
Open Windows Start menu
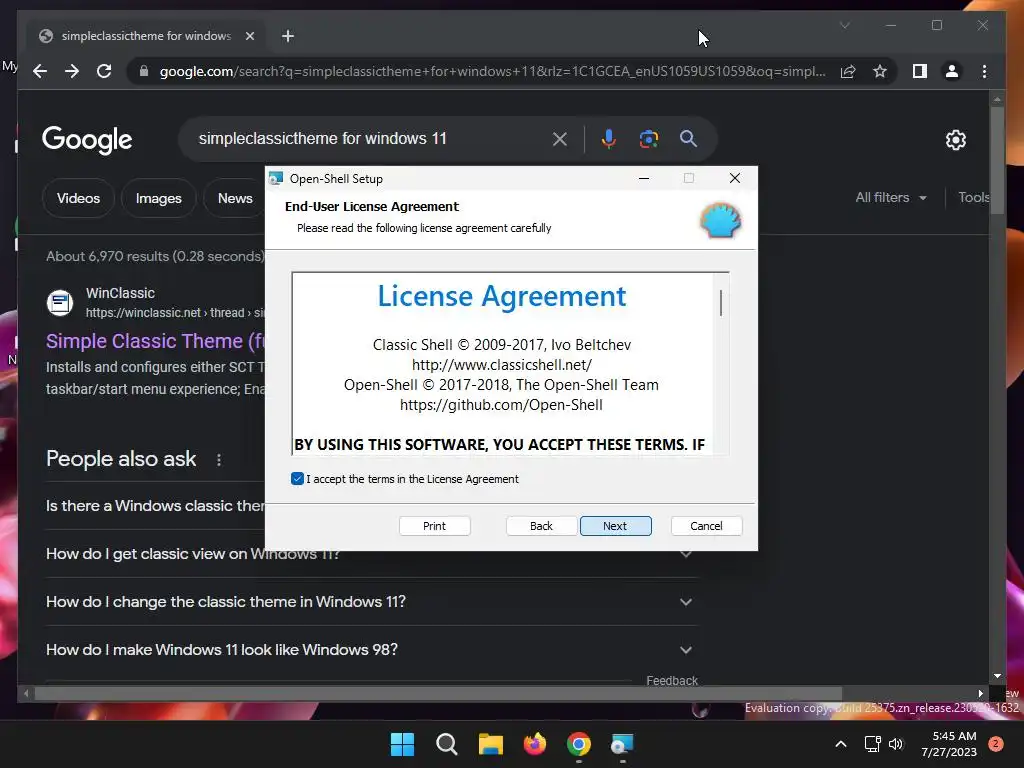tap(402, 744)
